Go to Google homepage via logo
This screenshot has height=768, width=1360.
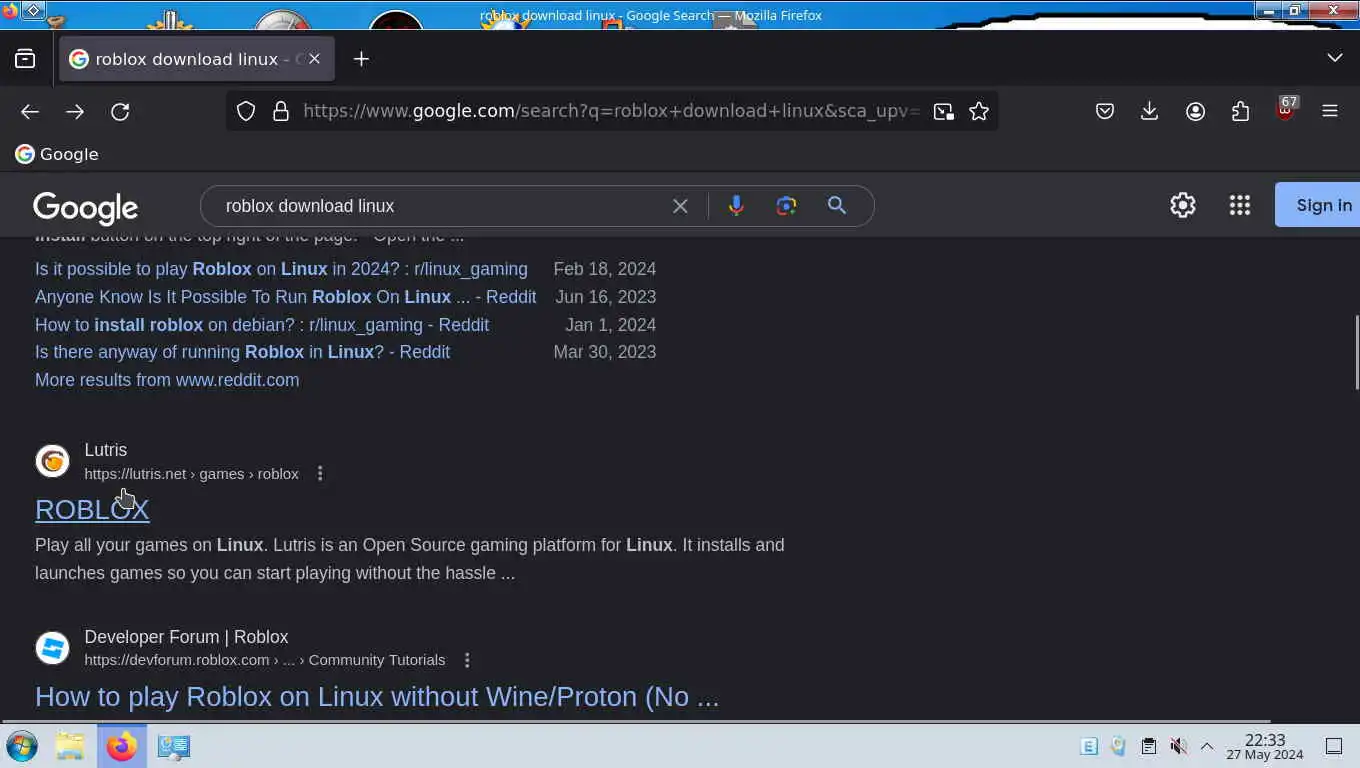tap(86, 207)
